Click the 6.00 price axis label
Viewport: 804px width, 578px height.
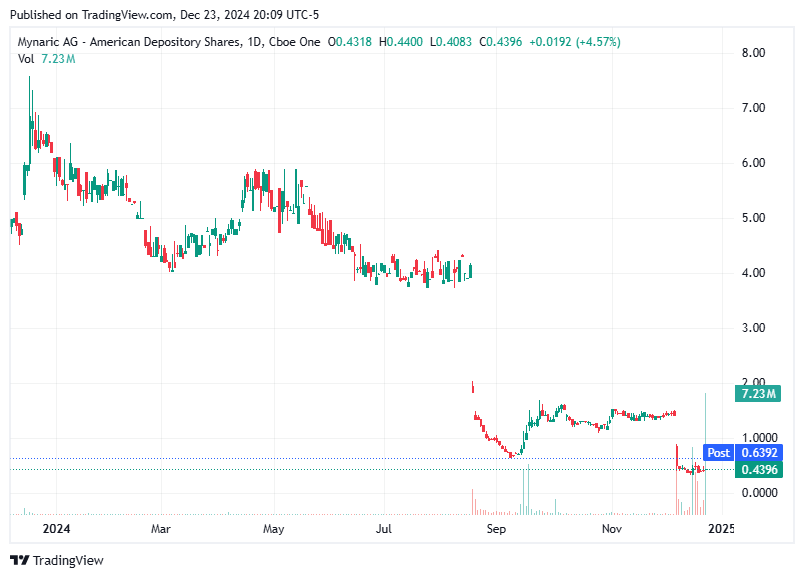coord(753,163)
